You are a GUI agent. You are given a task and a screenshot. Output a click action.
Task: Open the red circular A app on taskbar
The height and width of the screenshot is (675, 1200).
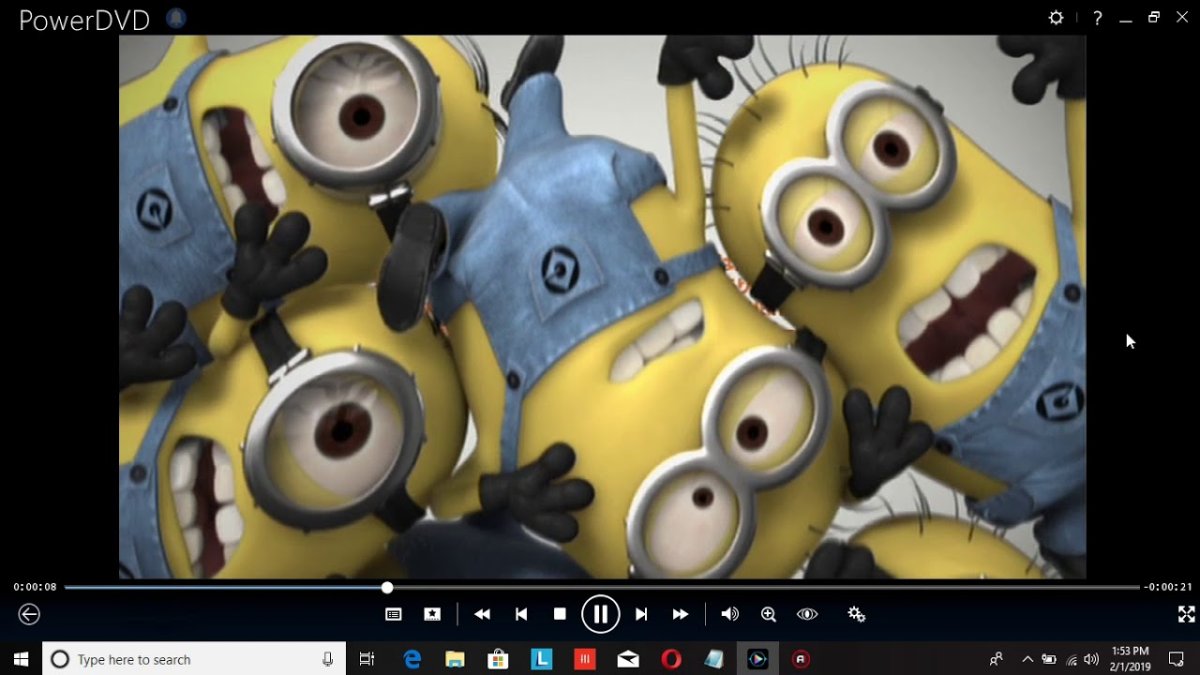(801, 659)
